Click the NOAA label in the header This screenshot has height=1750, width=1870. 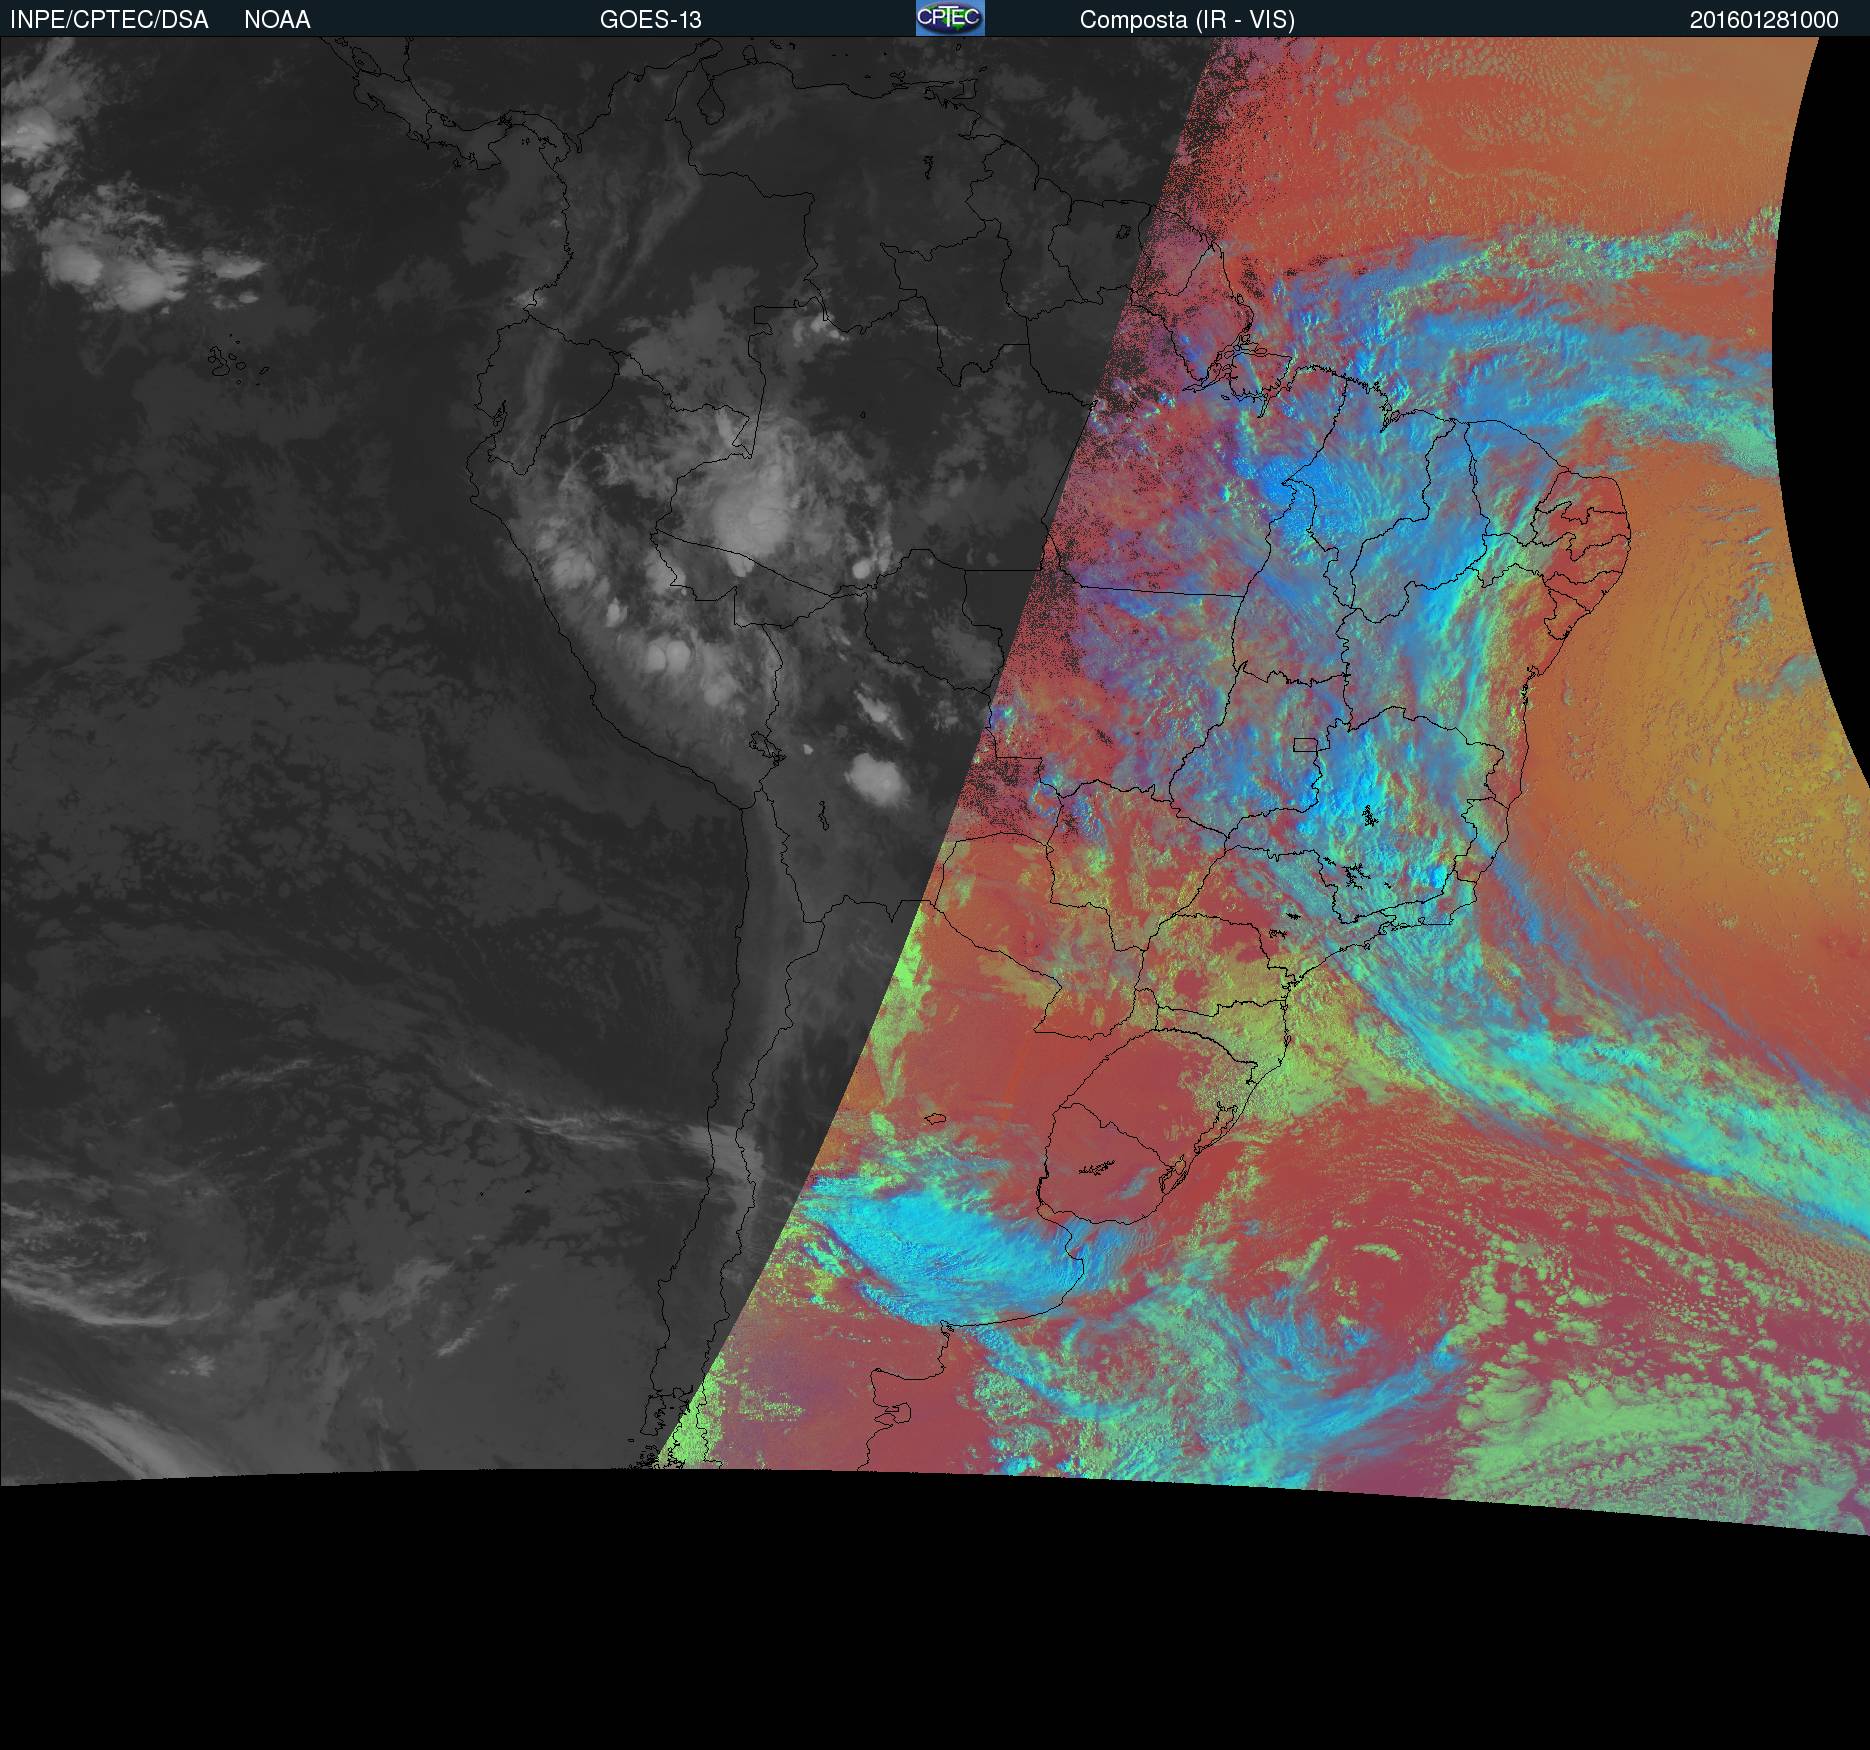coord(277,20)
